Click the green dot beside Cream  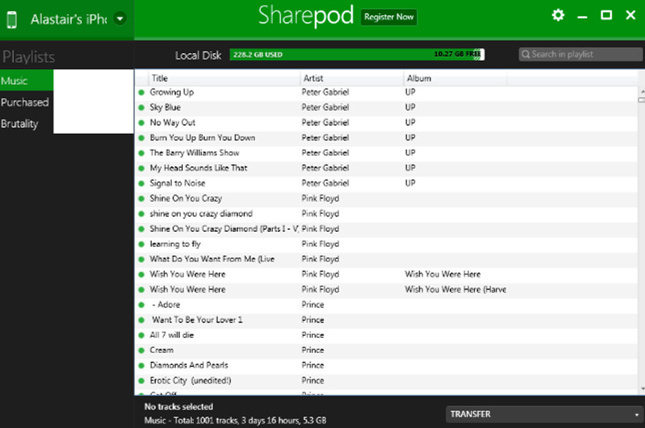(x=142, y=350)
